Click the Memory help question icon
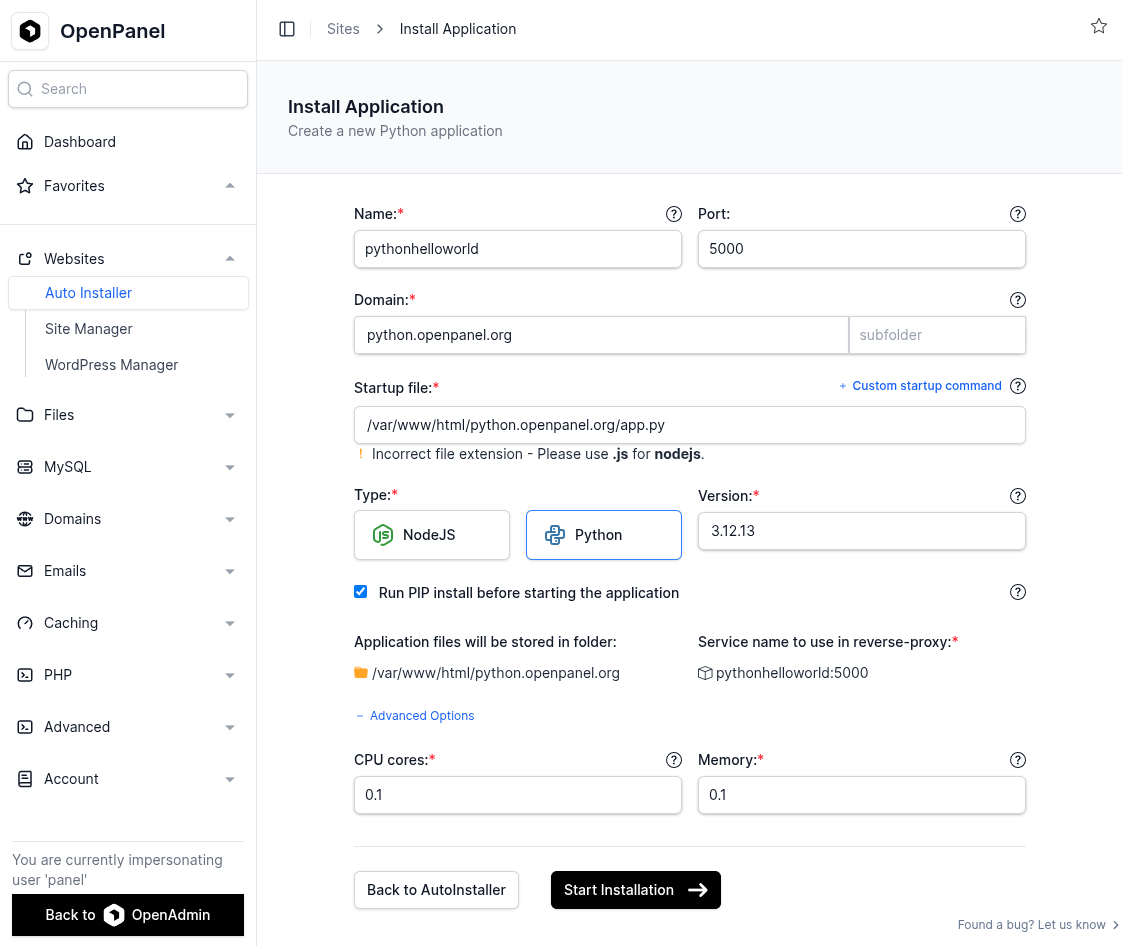This screenshot has height=946, width=1122. tap(1018, 760)
